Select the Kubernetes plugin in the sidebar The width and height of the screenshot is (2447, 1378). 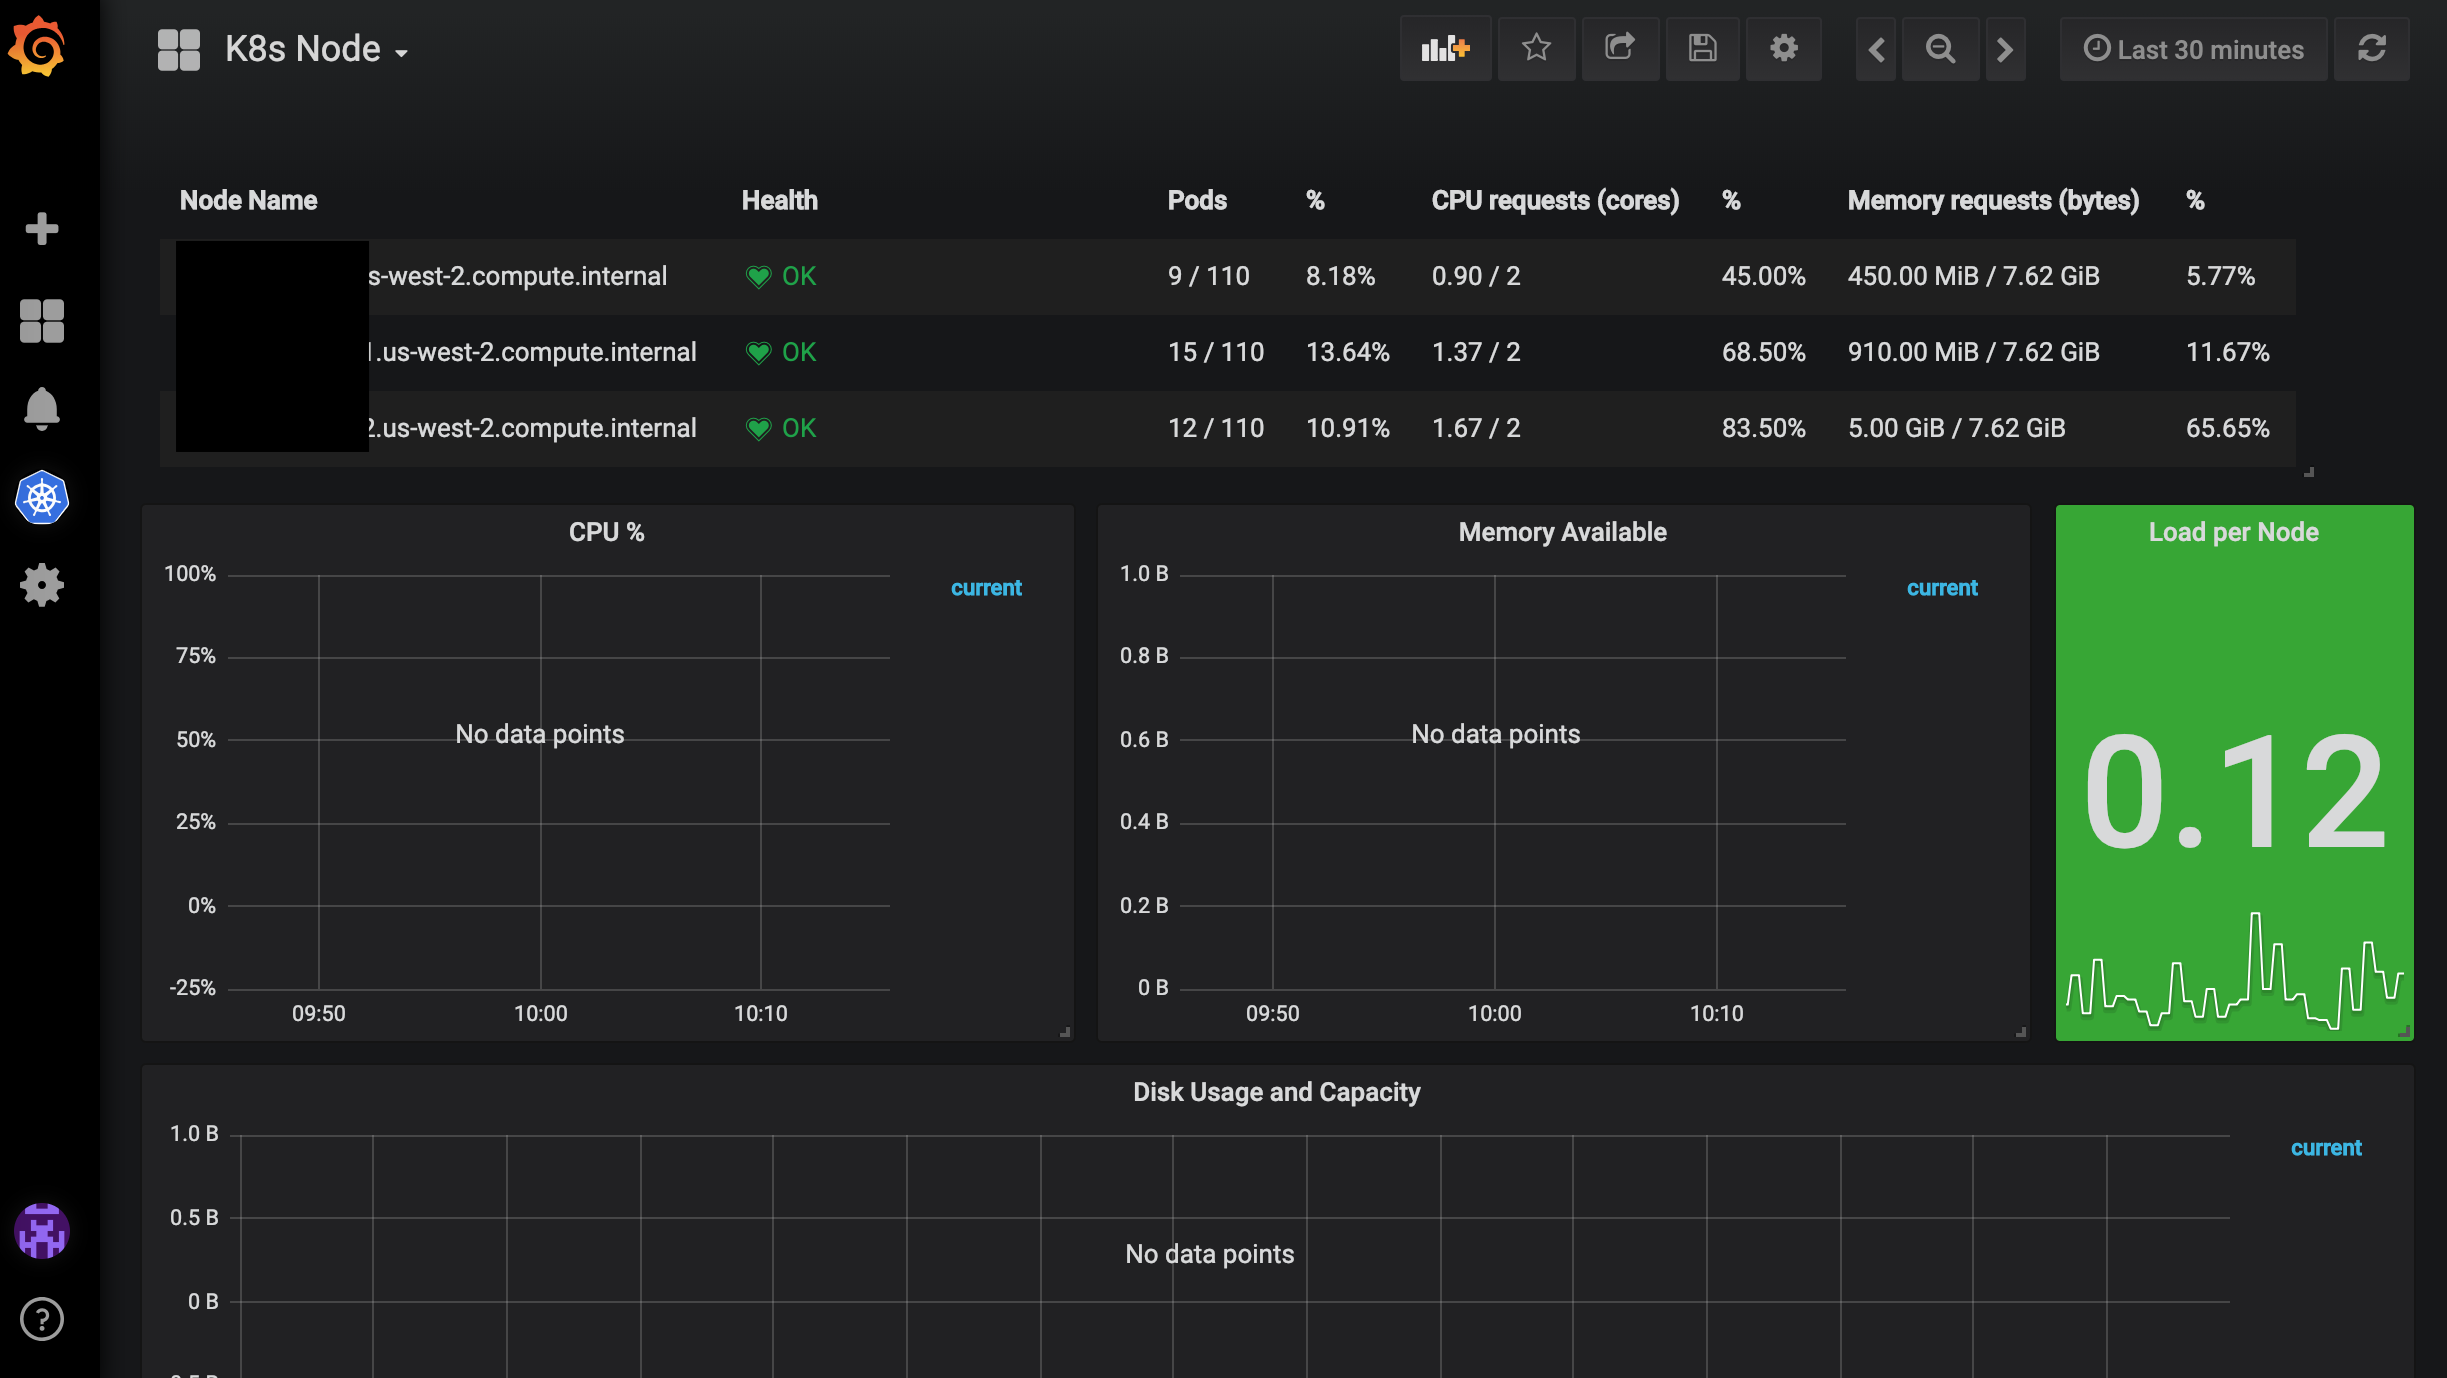pos(40,497)
